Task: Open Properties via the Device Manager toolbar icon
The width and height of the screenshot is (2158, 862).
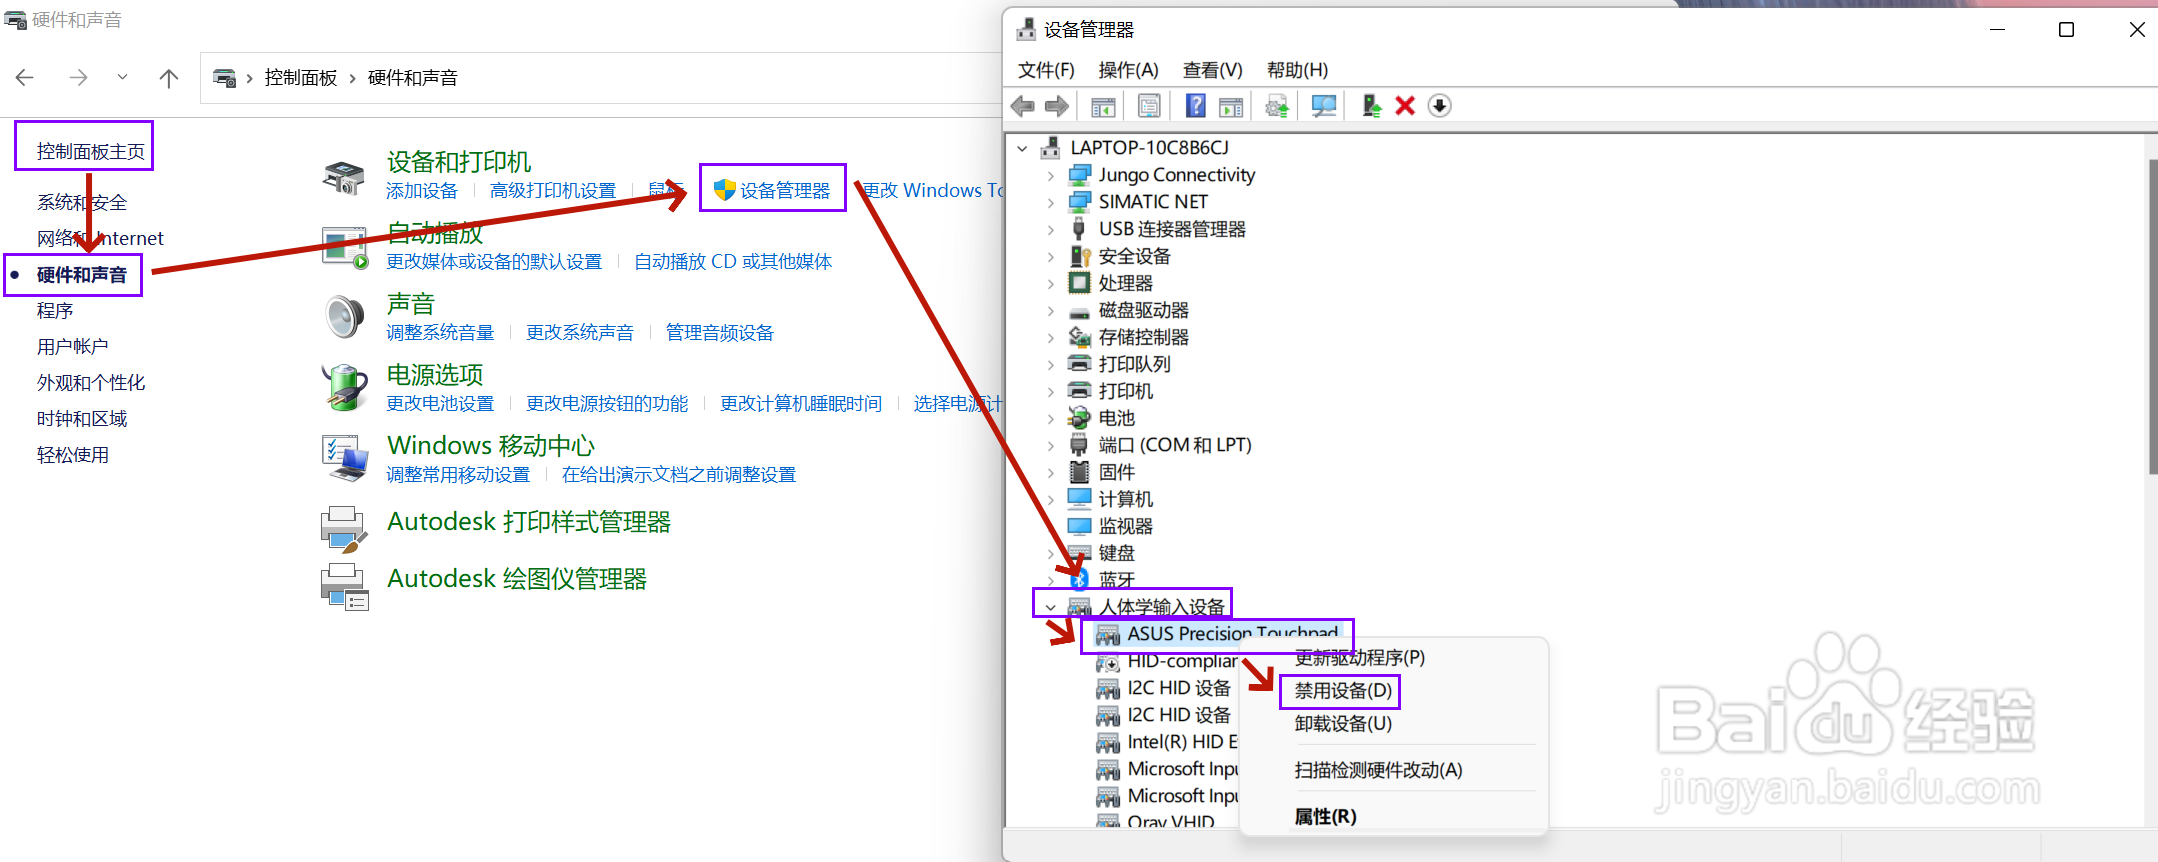Action: 1150,106
